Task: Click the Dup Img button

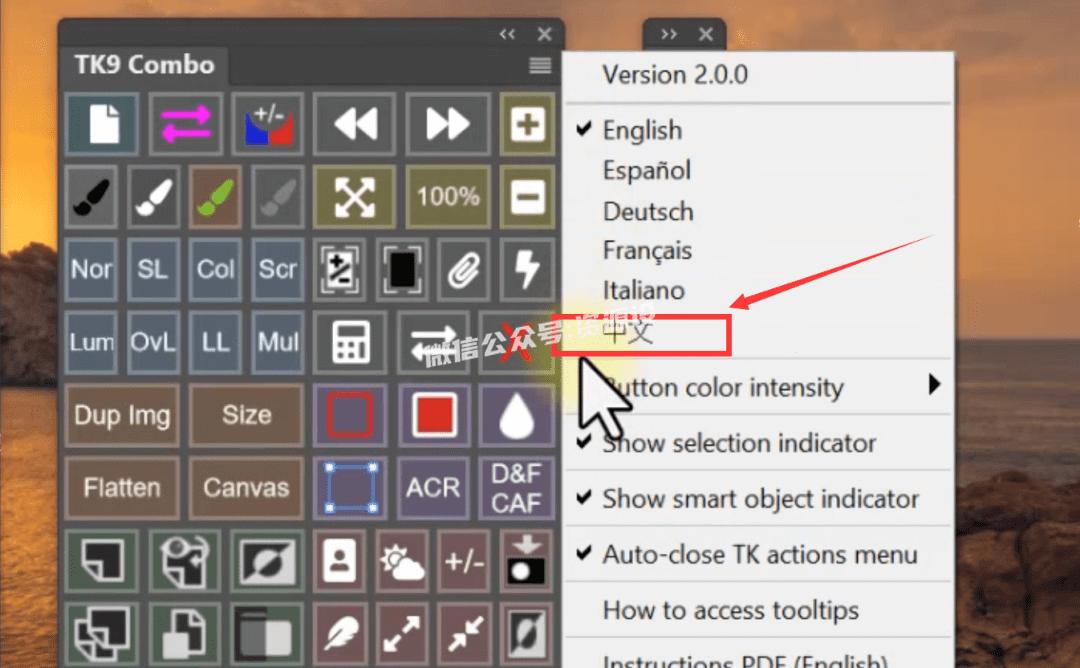Action: [122, 415]
